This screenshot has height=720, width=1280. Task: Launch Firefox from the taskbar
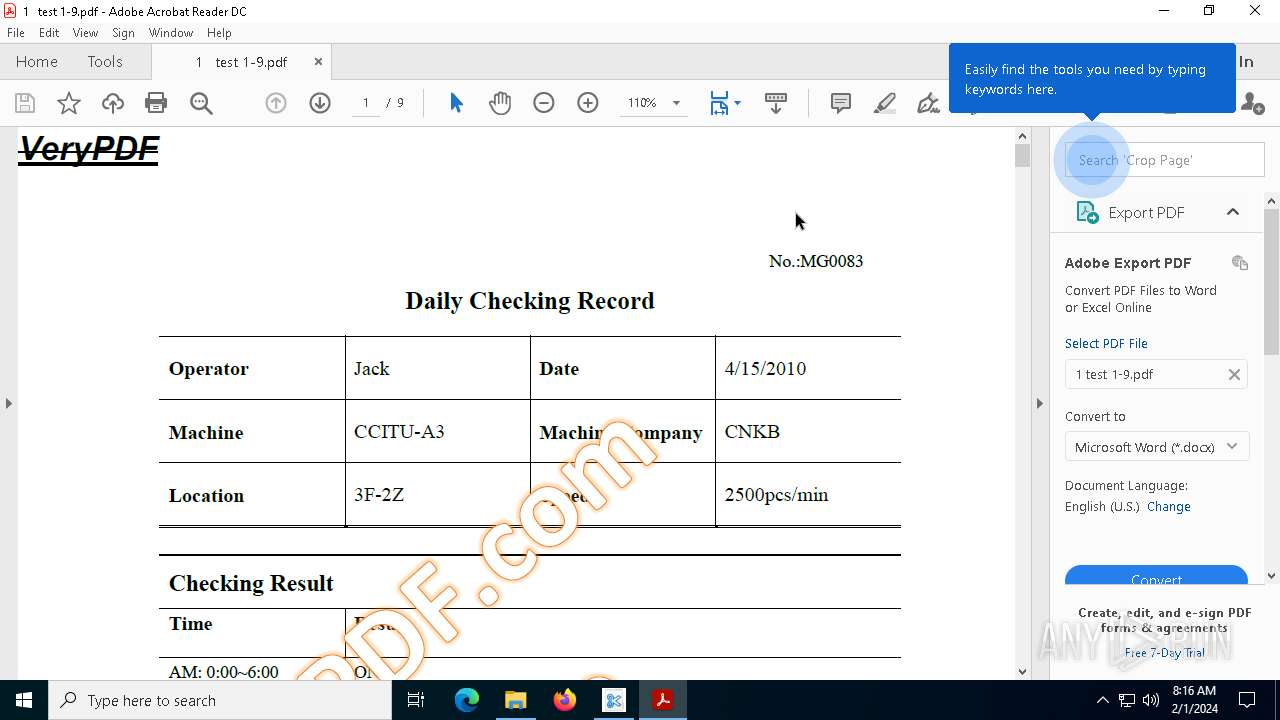coord(564,700)
